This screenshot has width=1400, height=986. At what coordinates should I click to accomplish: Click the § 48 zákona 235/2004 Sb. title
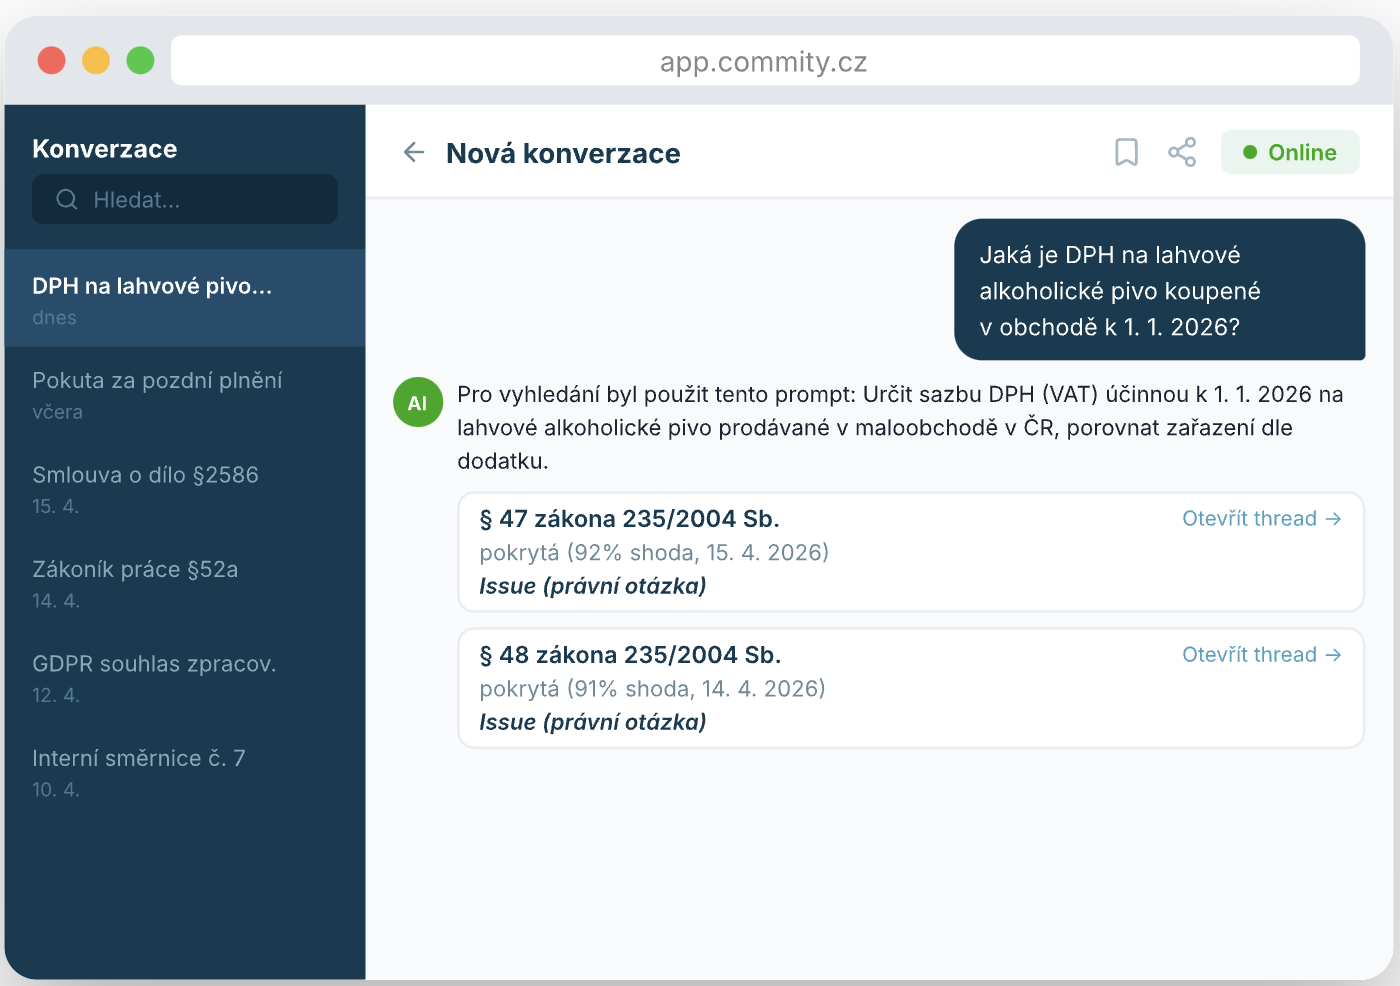630,654
